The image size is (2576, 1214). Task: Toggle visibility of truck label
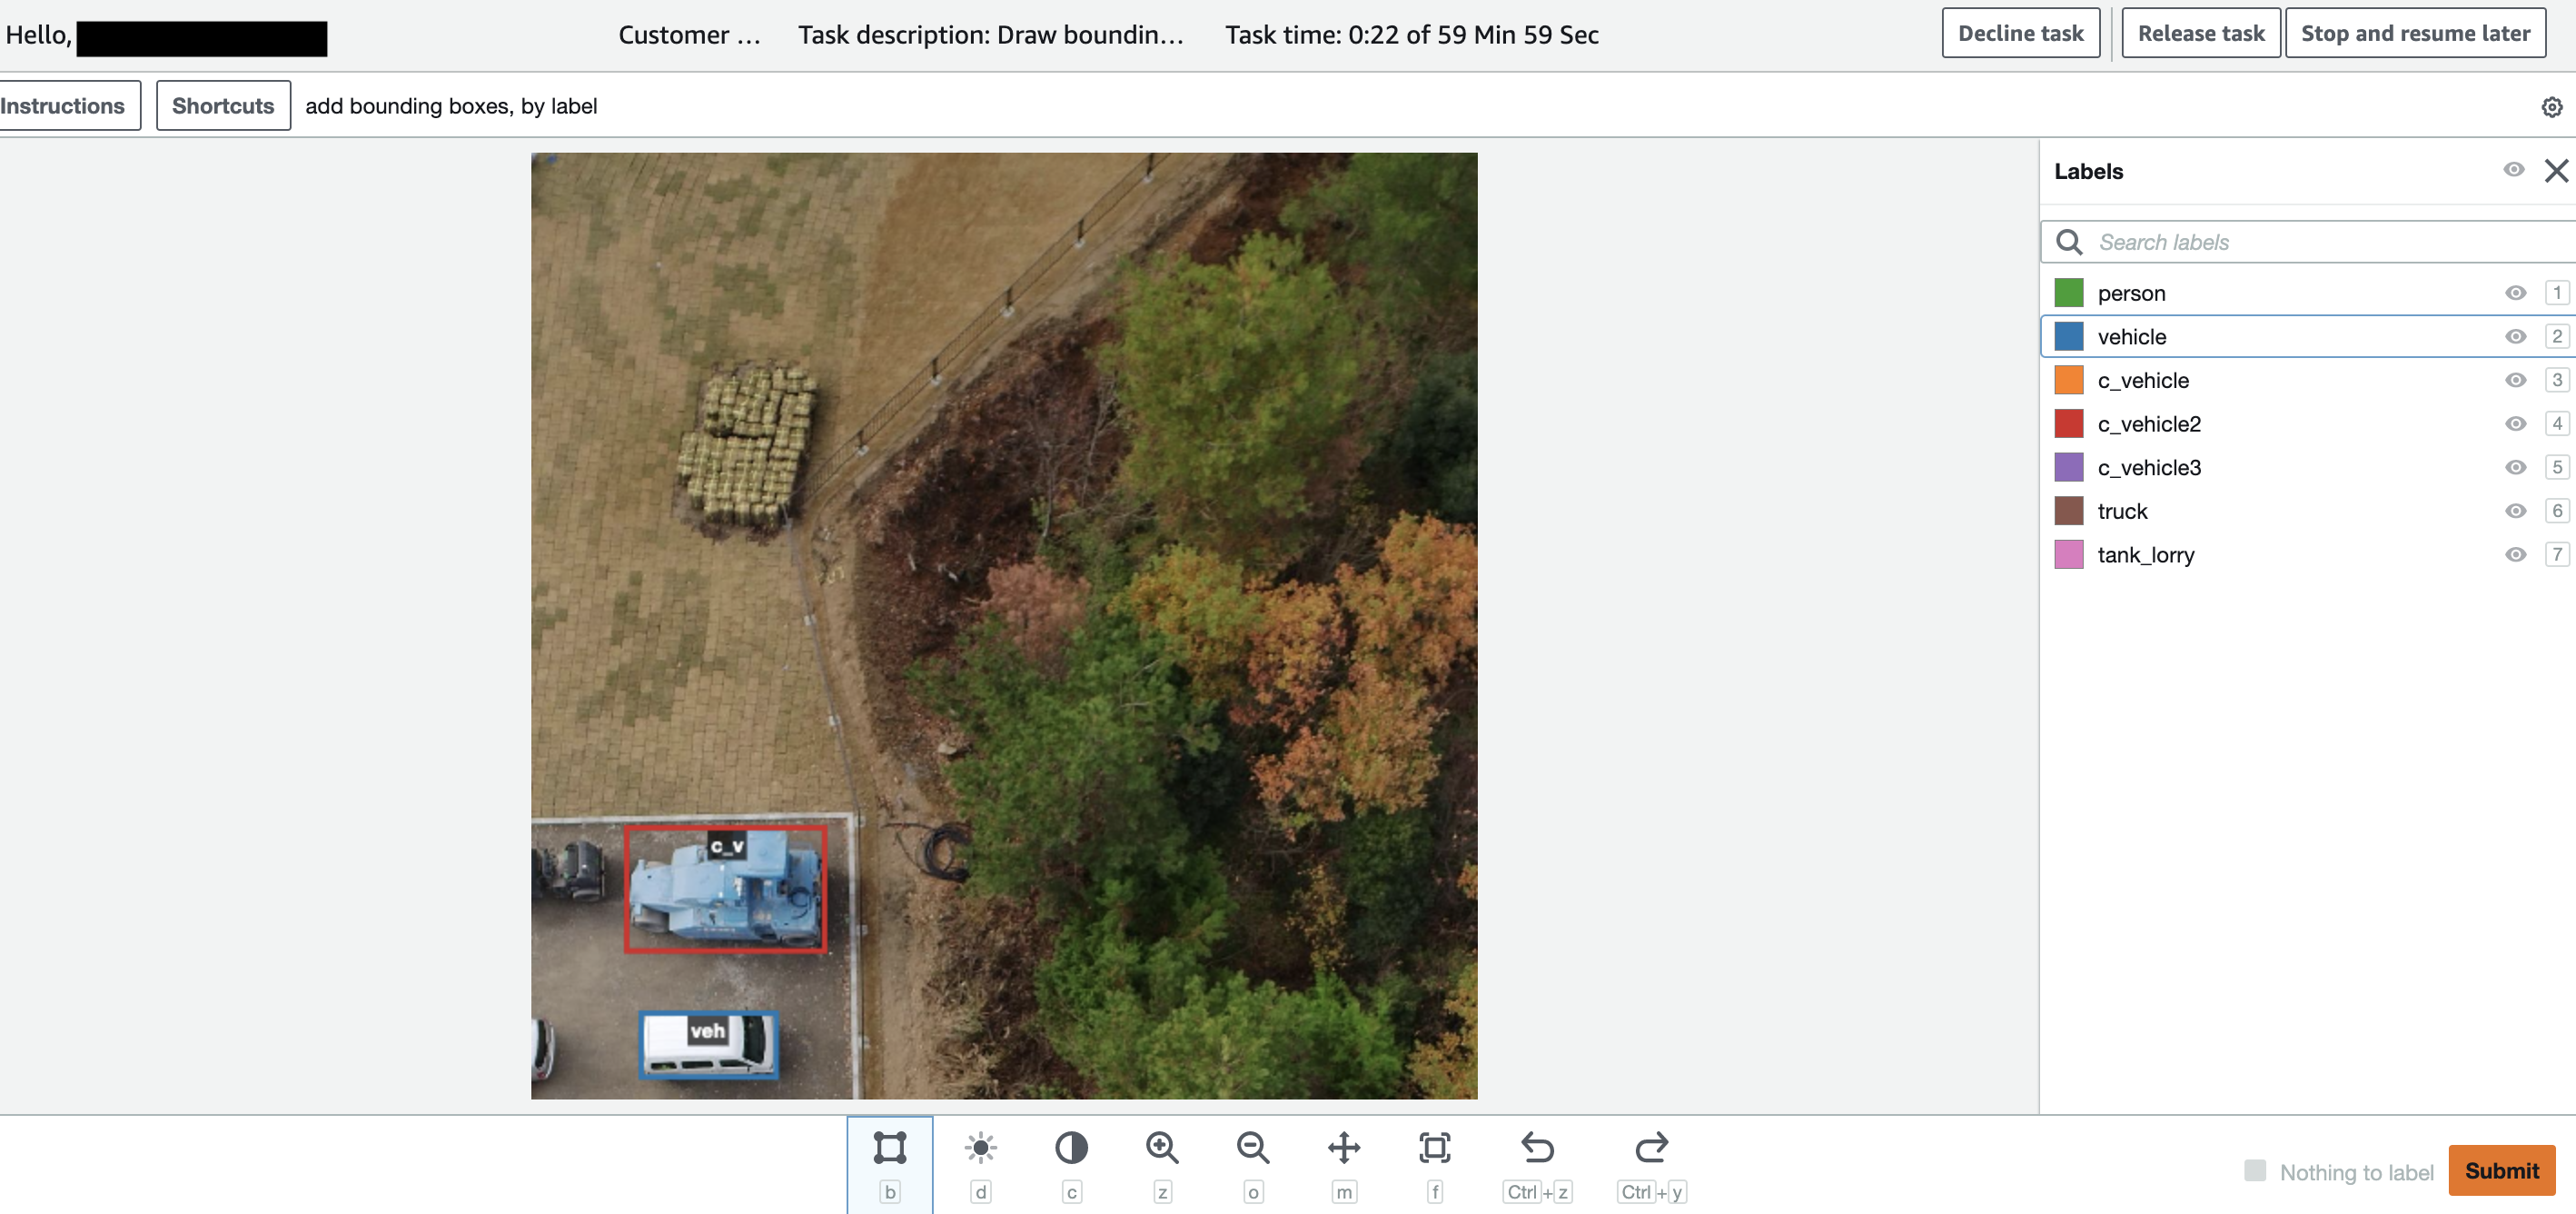tap(2515, 511)
